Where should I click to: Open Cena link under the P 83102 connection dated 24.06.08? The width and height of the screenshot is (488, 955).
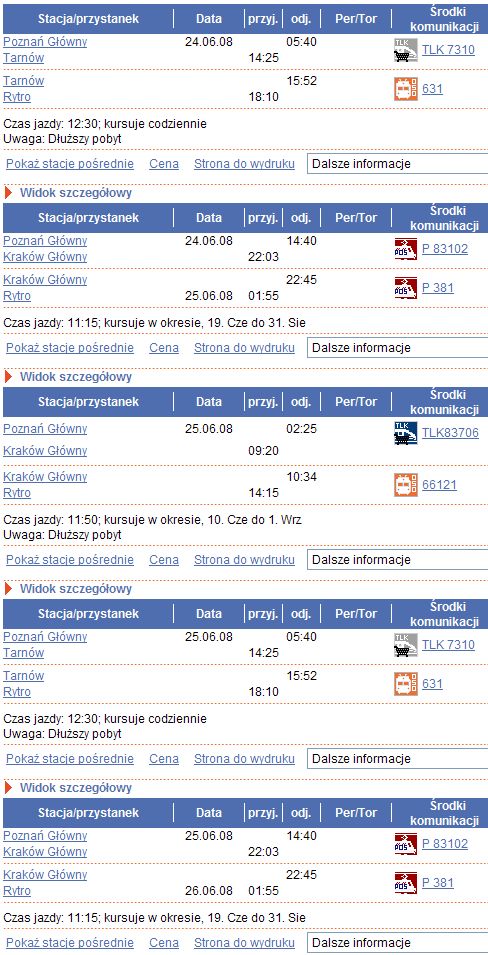tap(164, 348)
